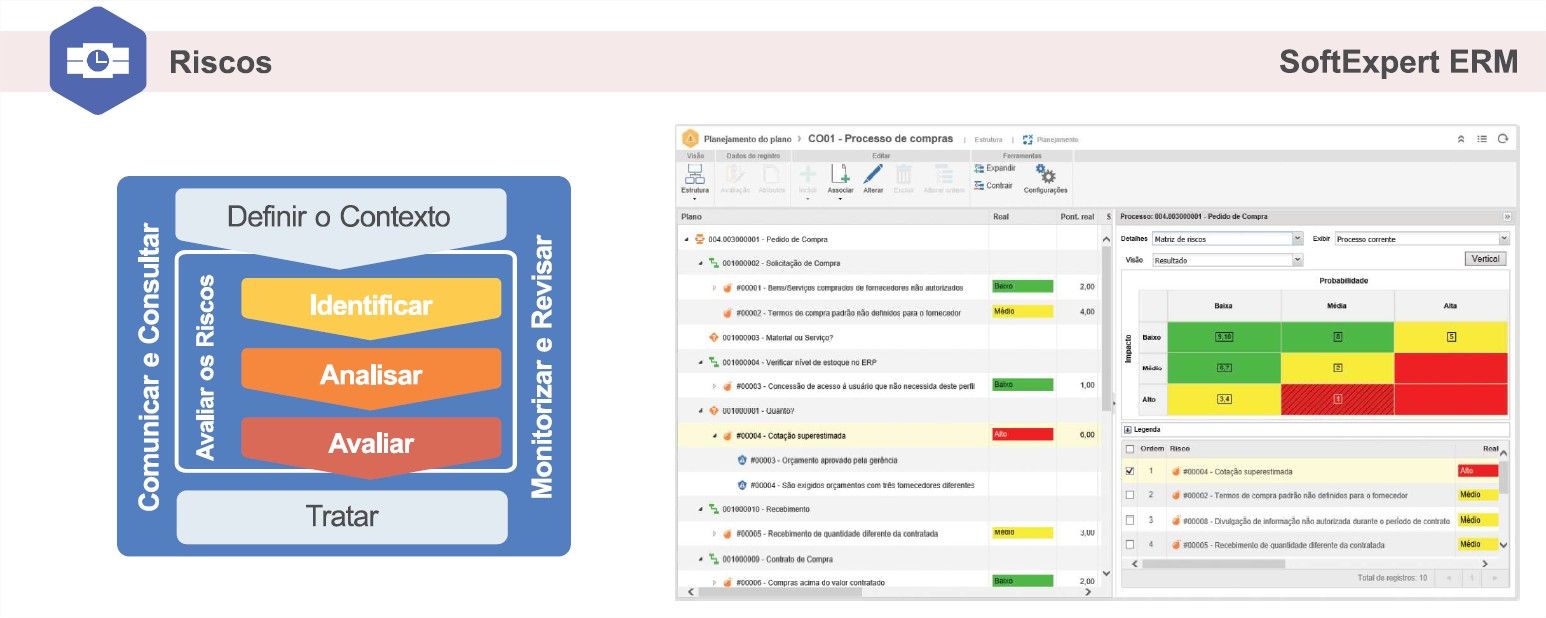
Task: Click the plan tree scroll-down arrow
Action: (1106, 574)
